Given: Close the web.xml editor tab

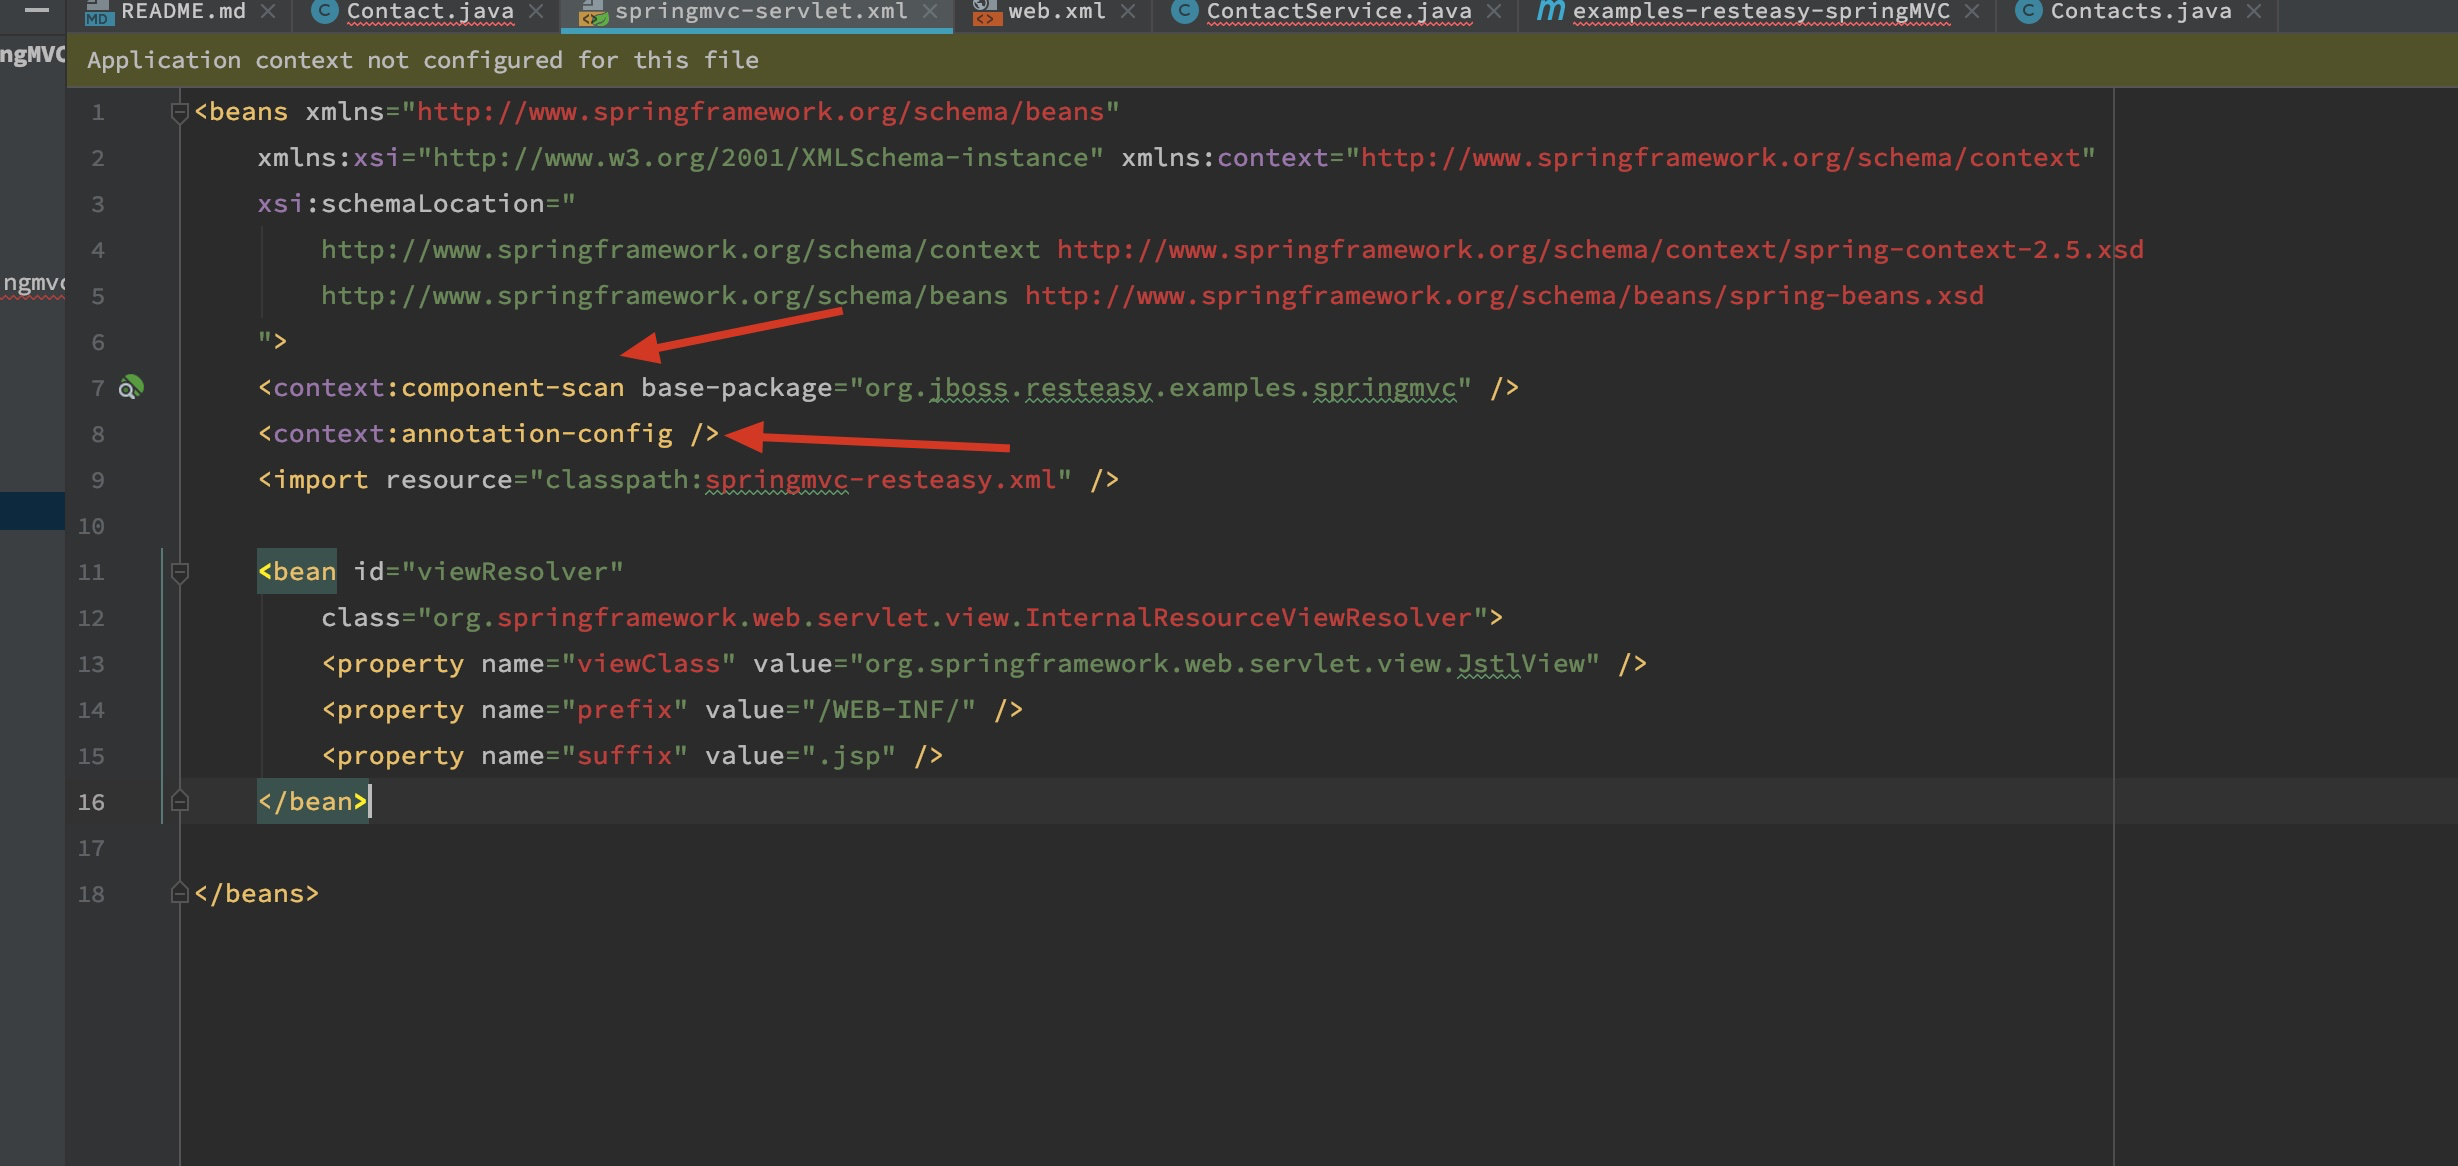Looking at the screenshot, I should (x=1128, y=11).
